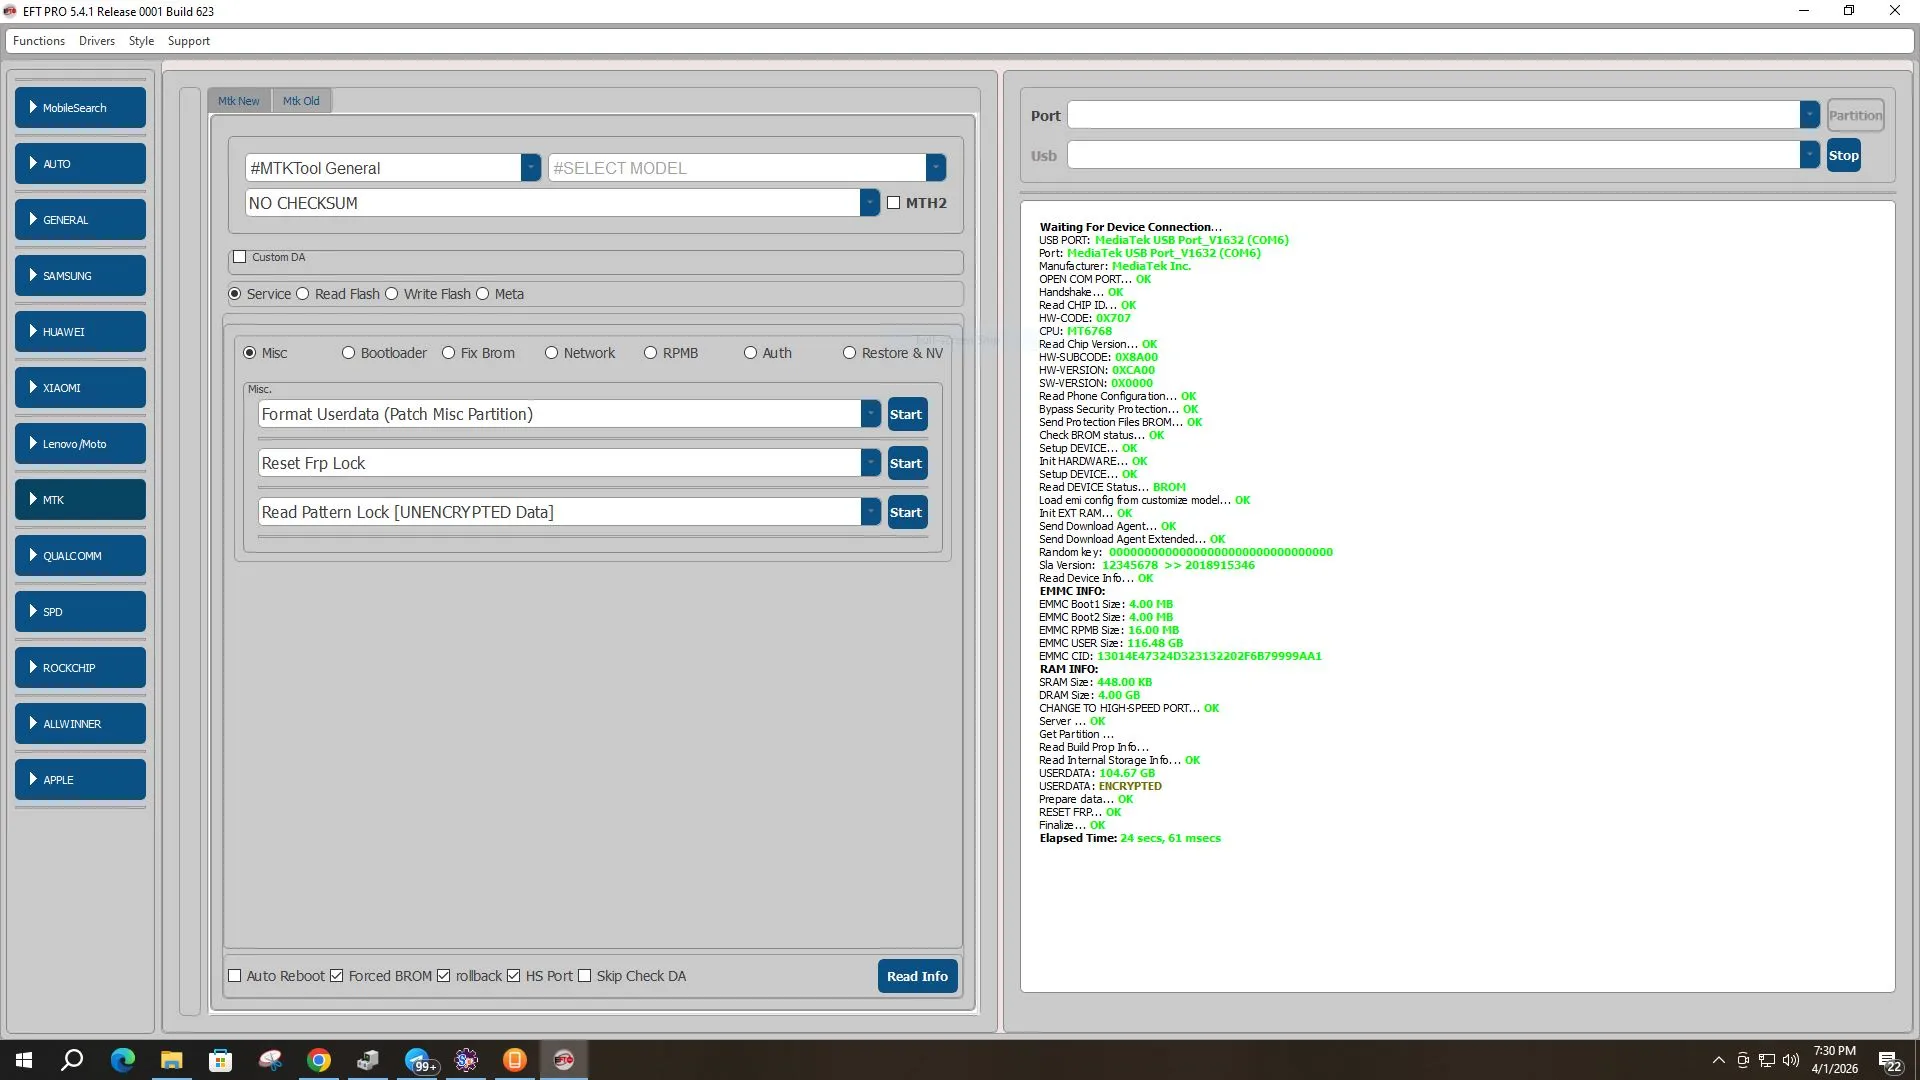The image size is (1920, 1080).
Task: Enable the Auto Reboot checkbox
Action: coord(235,976)
